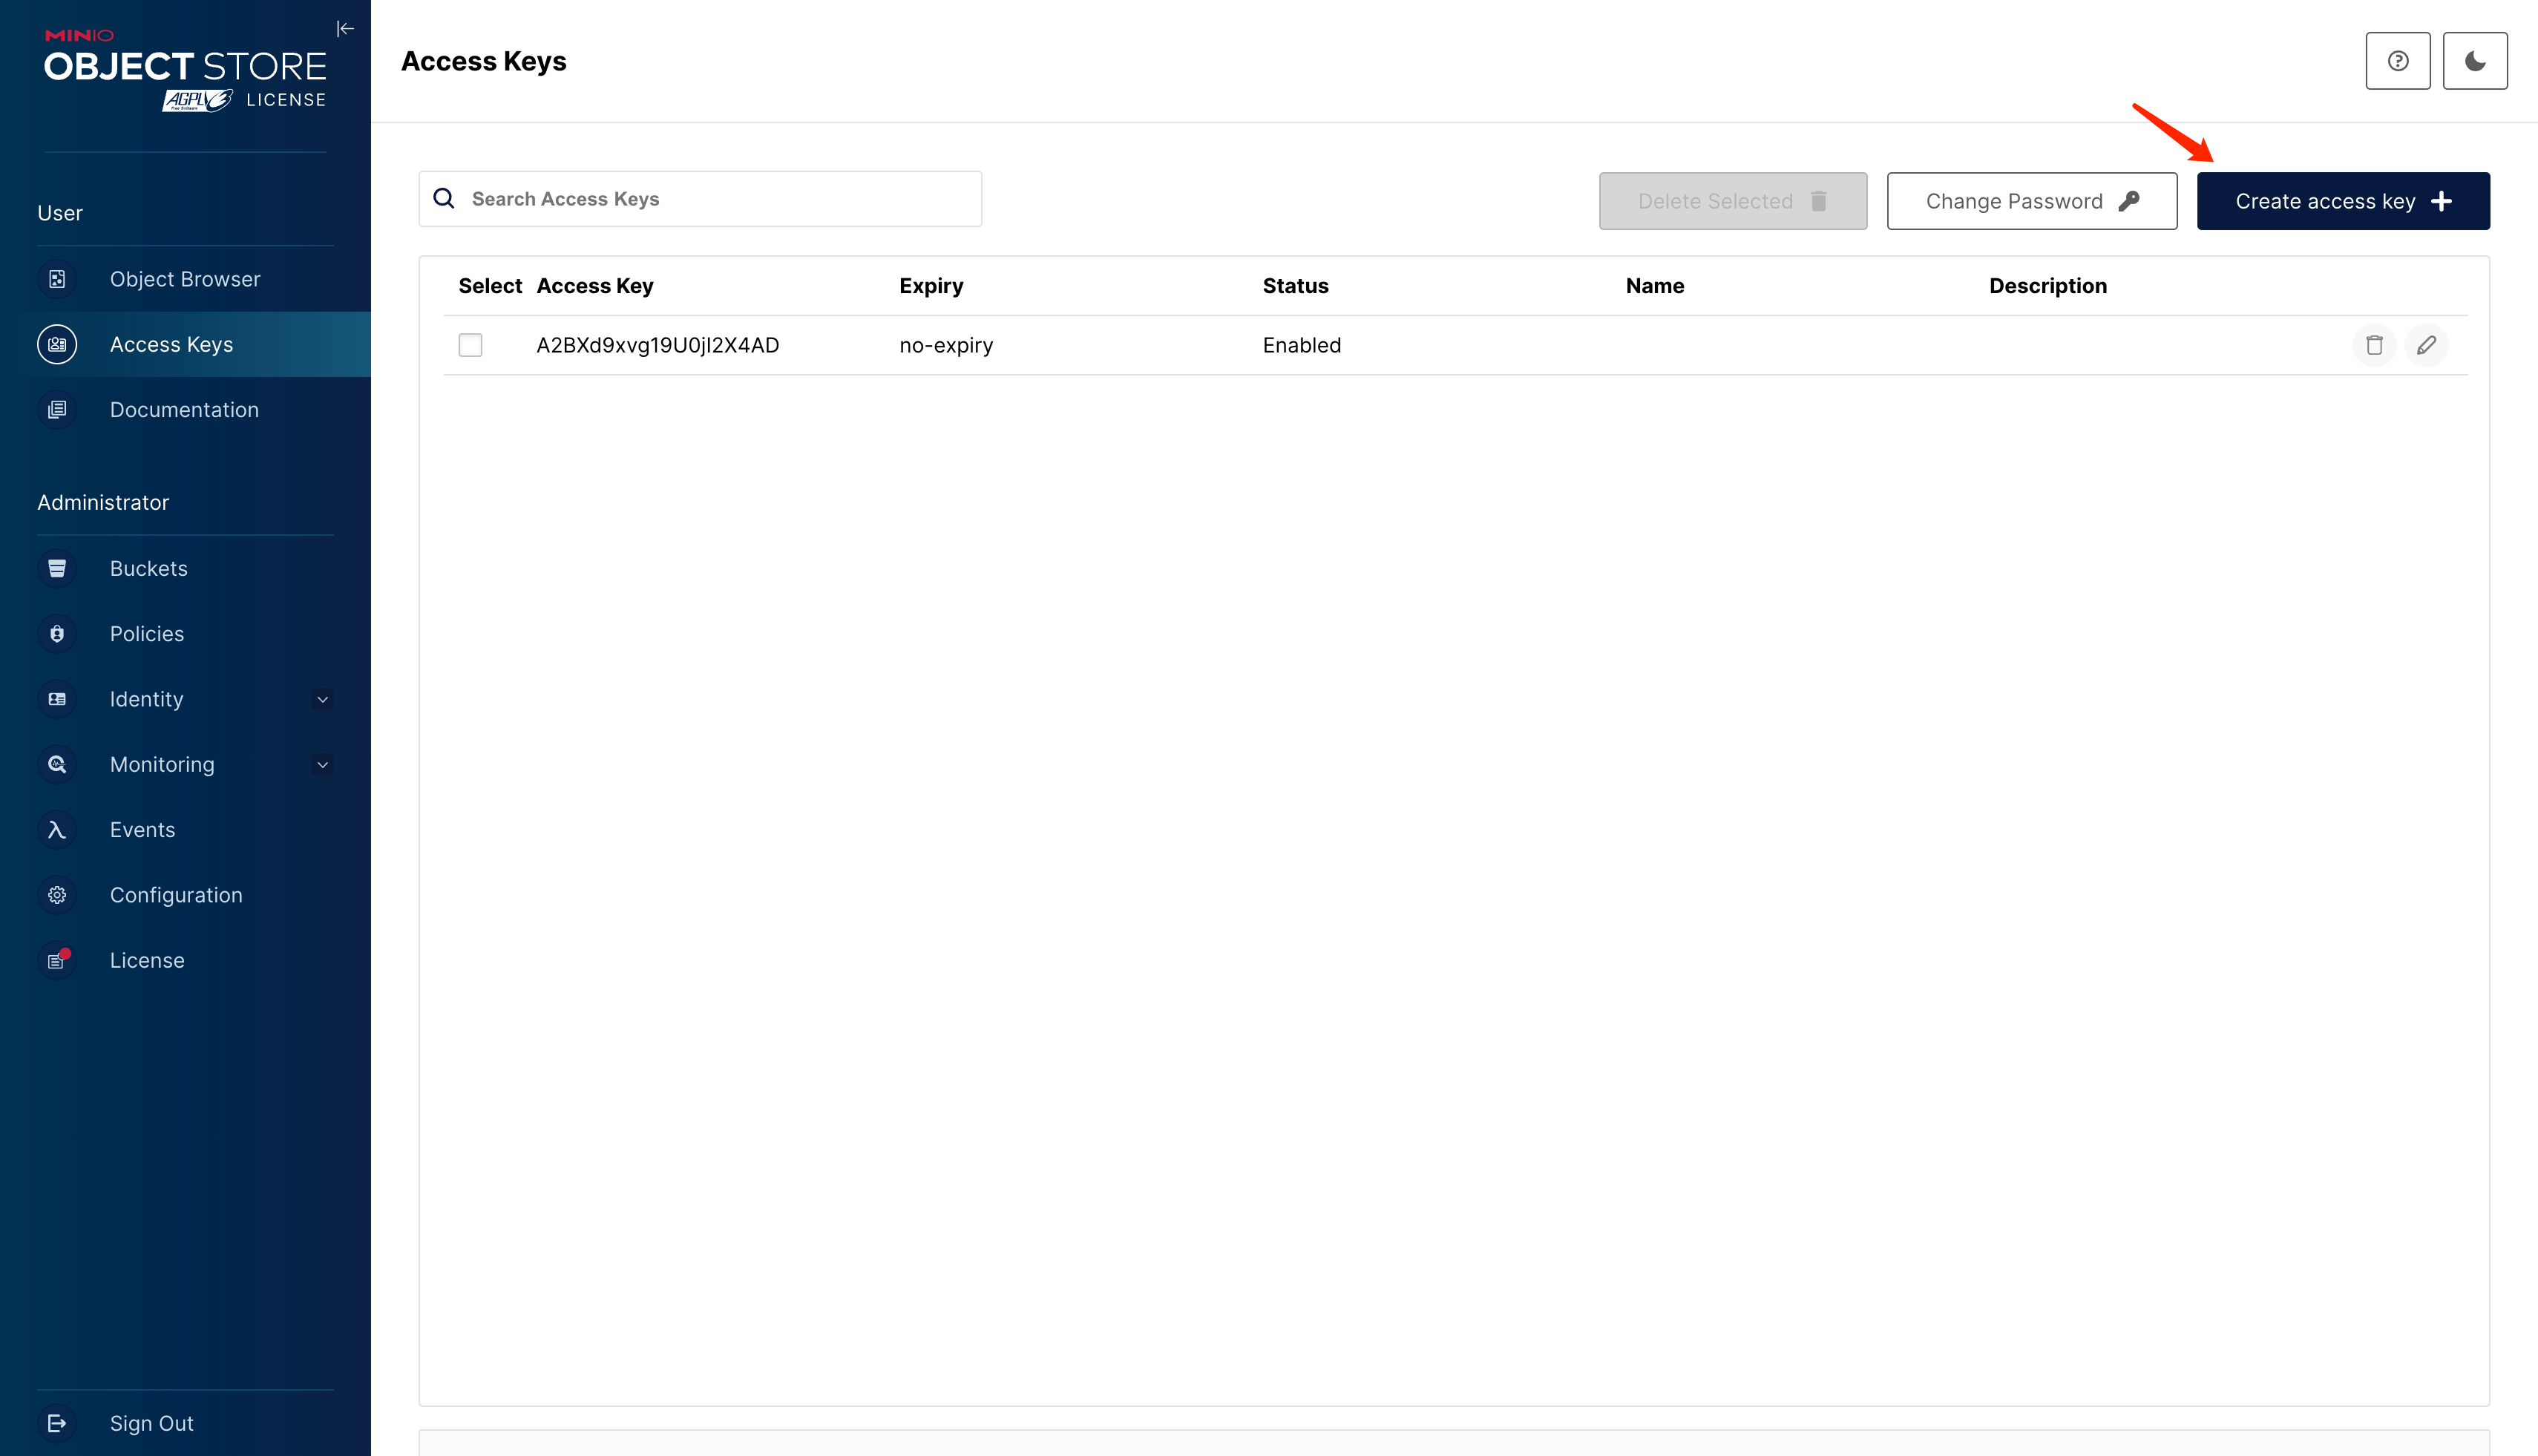Focus the Search Access Keys field
The height and width of the screenshot is (1456, 2538).
click(700, 199)
